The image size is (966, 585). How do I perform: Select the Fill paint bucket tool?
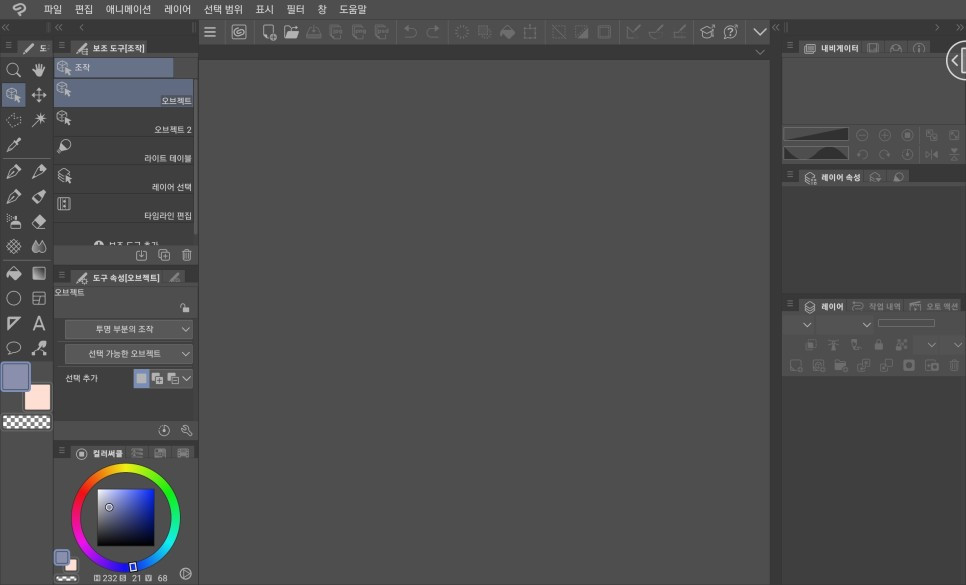click(x=13, y=272)
